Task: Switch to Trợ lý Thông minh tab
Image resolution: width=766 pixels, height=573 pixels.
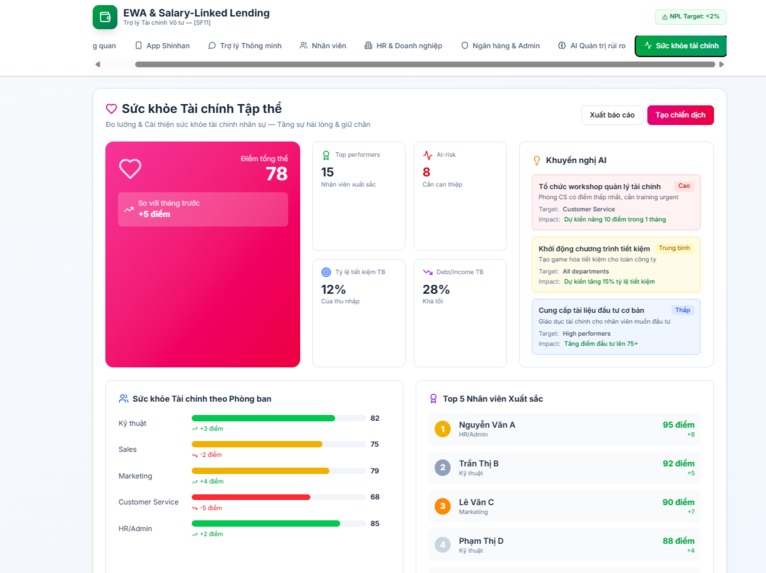Action: tap(245, 45)
